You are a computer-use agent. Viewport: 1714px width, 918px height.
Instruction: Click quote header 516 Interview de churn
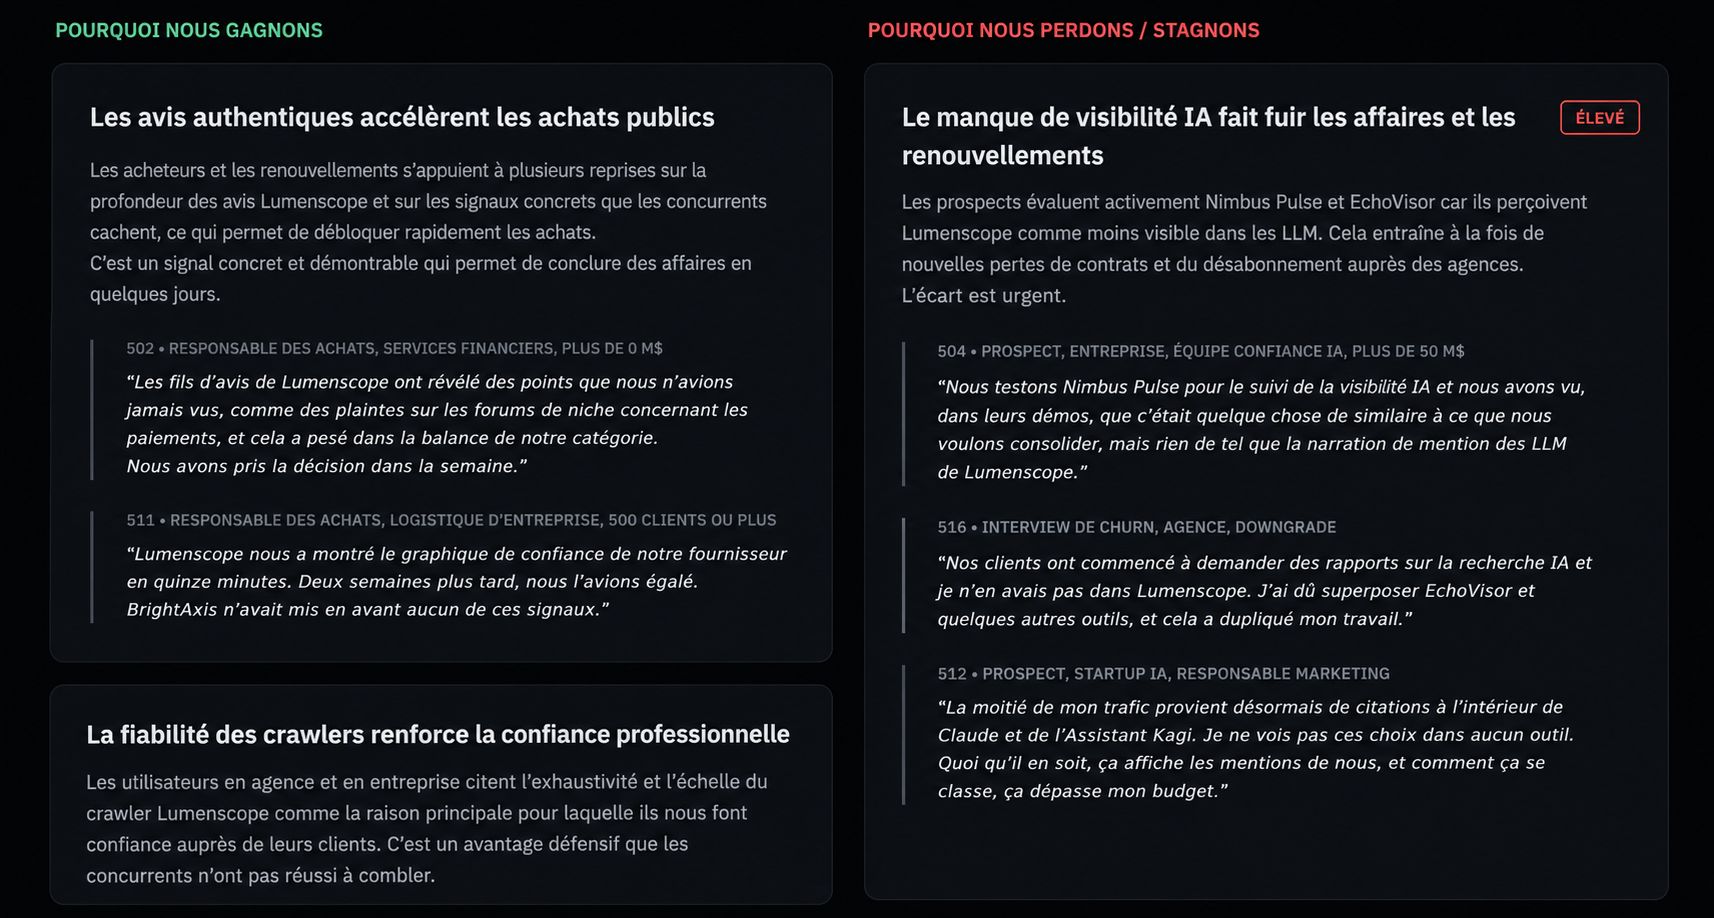click(x=1136, y=527)
